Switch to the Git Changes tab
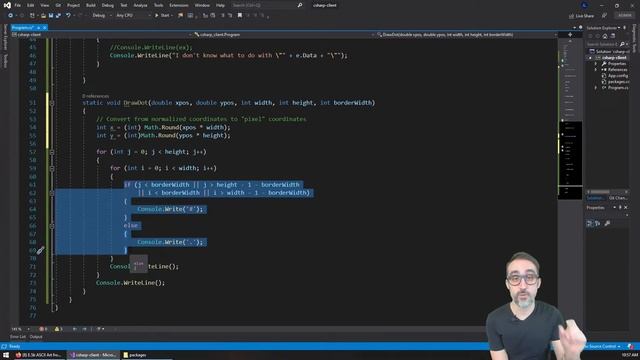The image size is (640, 360). click(x=618, y=198)
